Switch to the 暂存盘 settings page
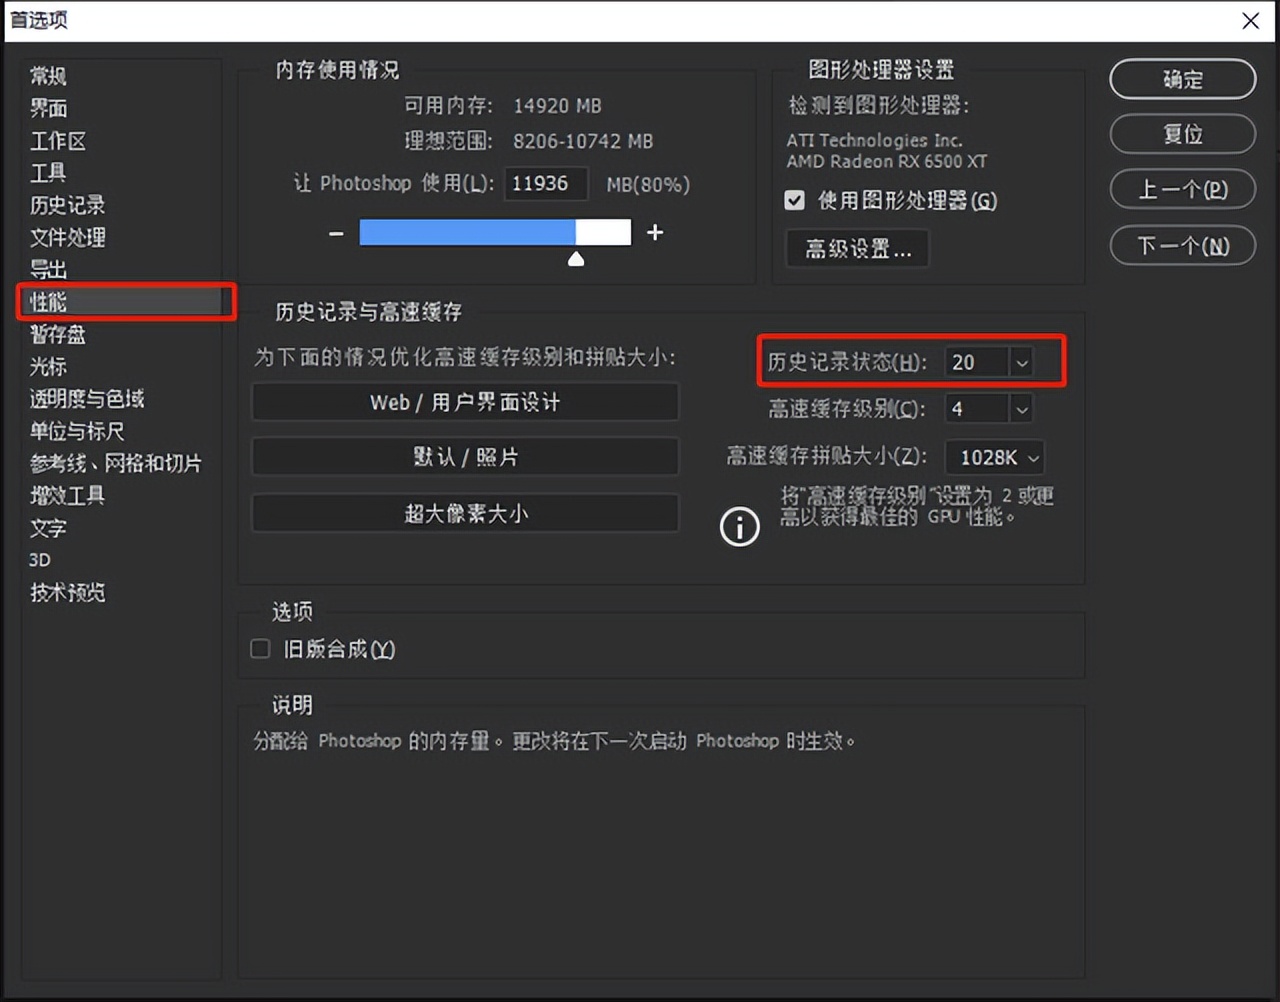1280x1002 pixels. click(57, 335)
